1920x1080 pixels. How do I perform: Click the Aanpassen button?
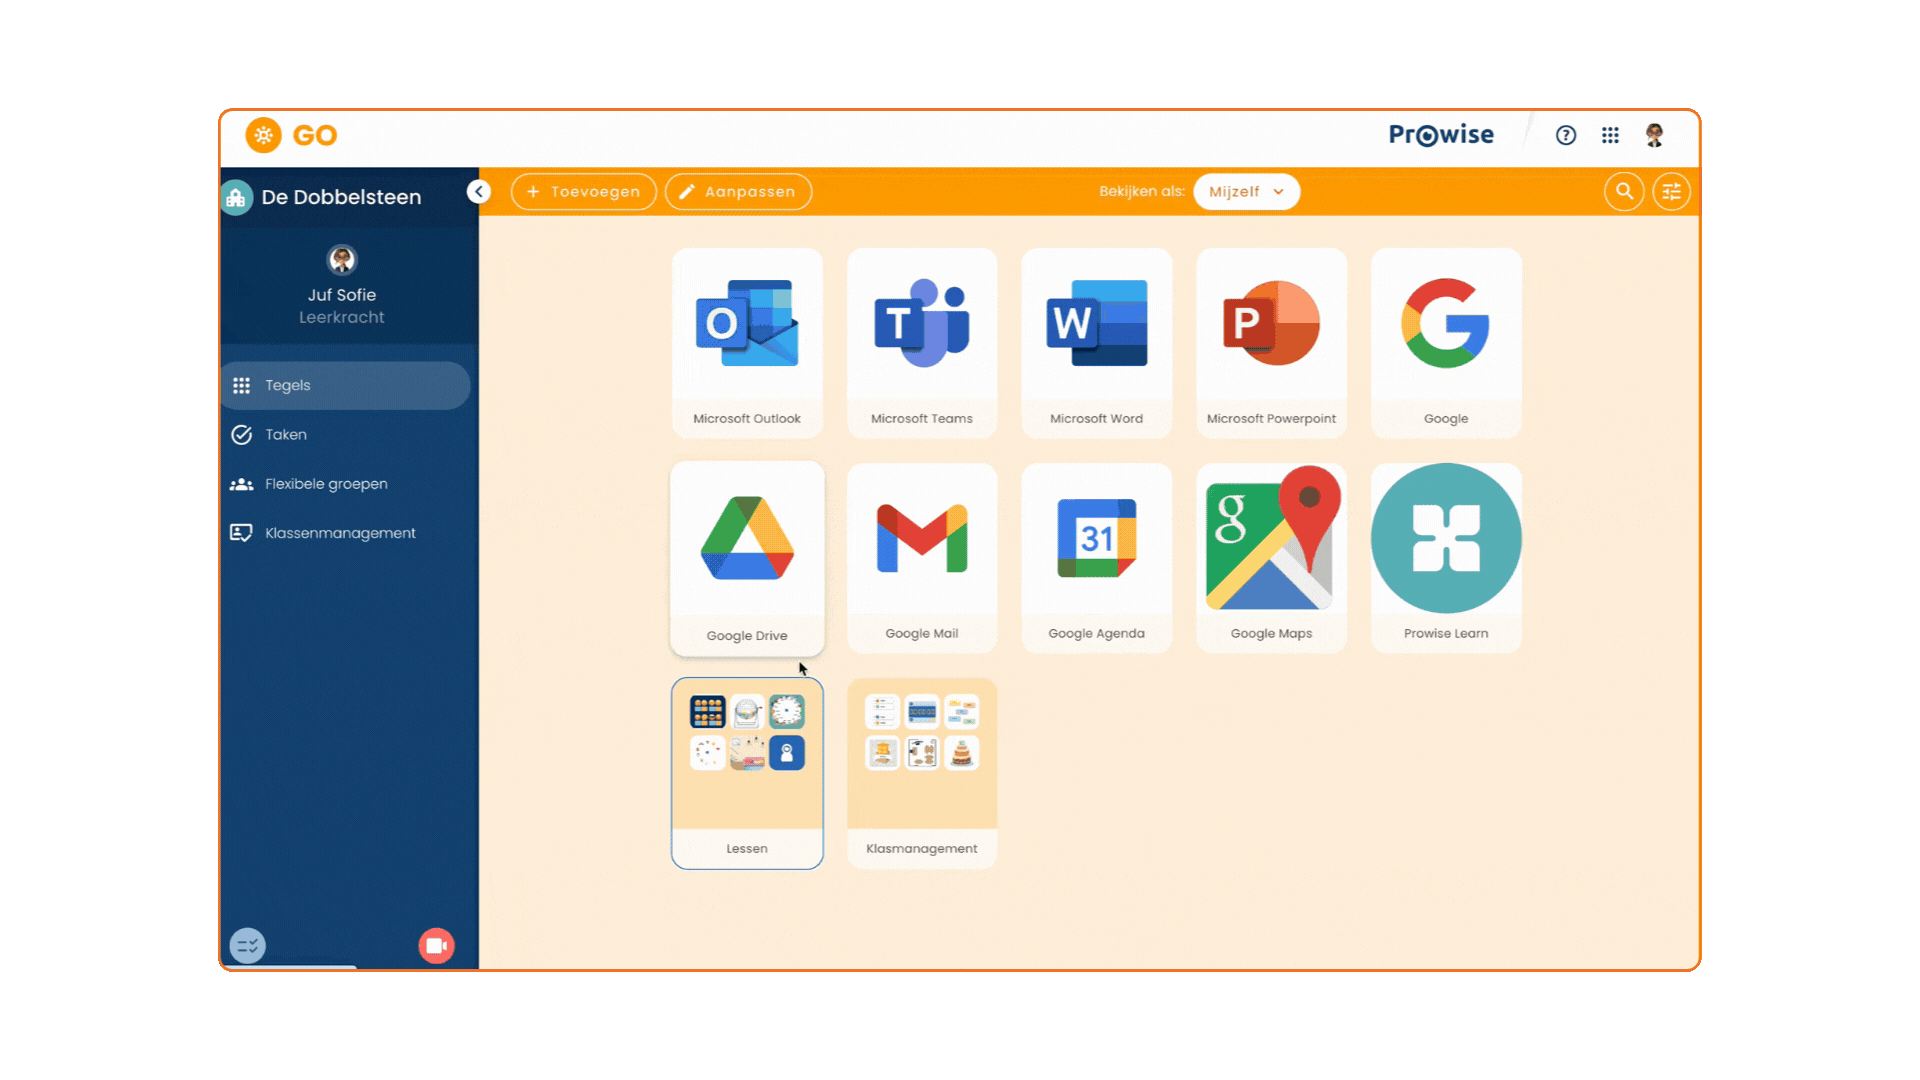point(738,191)
